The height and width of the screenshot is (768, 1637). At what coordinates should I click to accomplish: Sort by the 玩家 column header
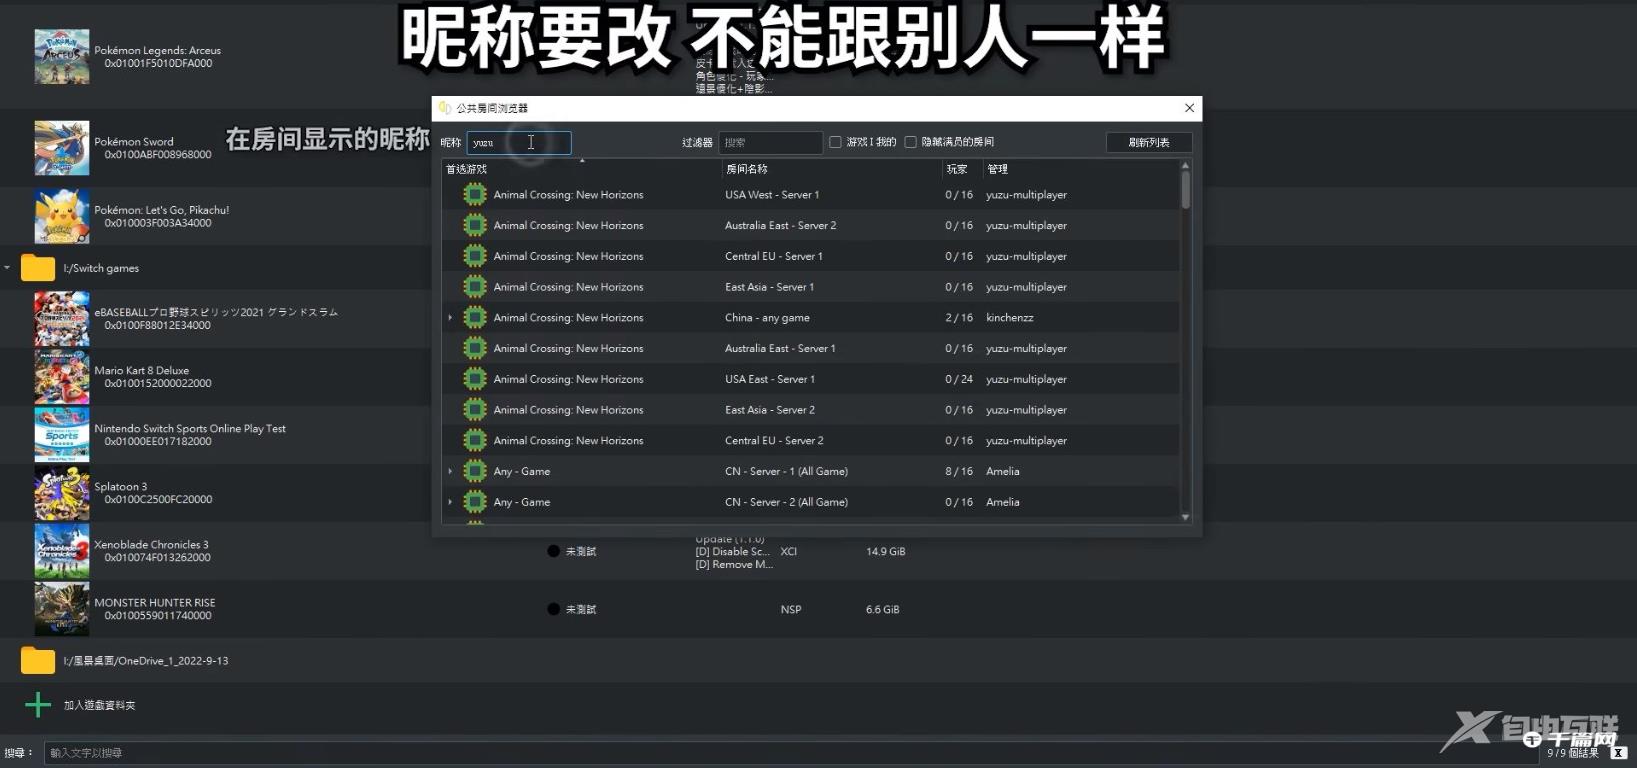962,169
